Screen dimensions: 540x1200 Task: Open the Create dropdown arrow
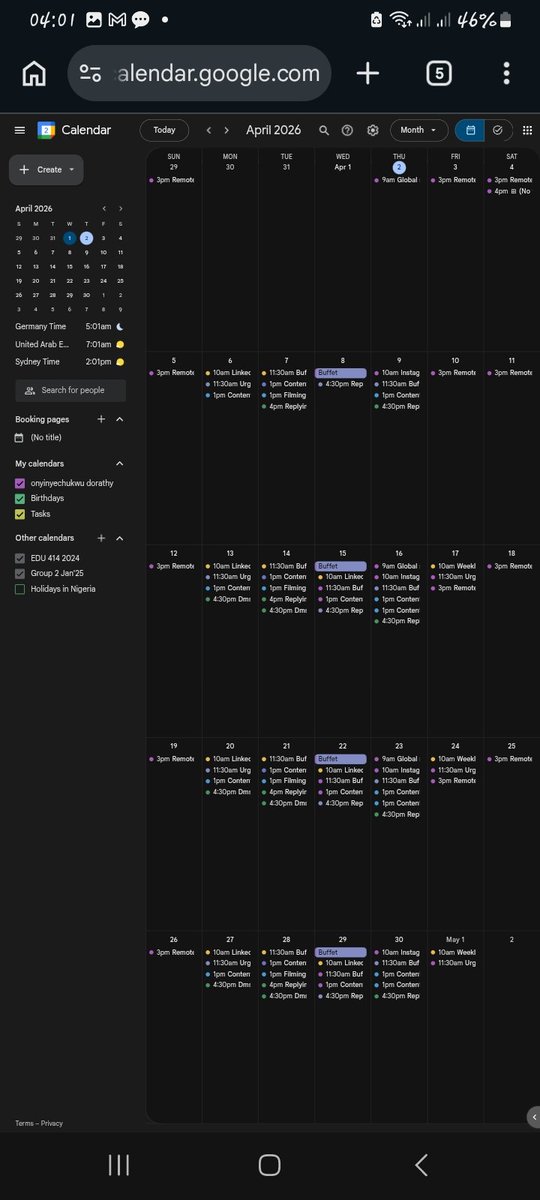click(72, 170)
